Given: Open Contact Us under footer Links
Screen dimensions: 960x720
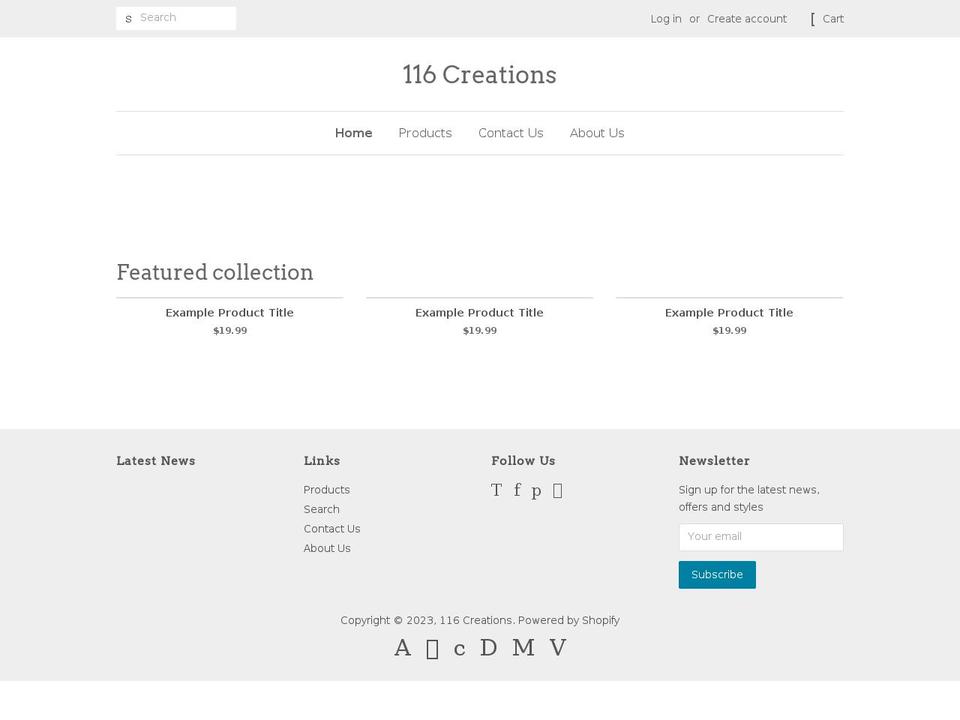Looking at the screenshot, I should coord(332,529).
